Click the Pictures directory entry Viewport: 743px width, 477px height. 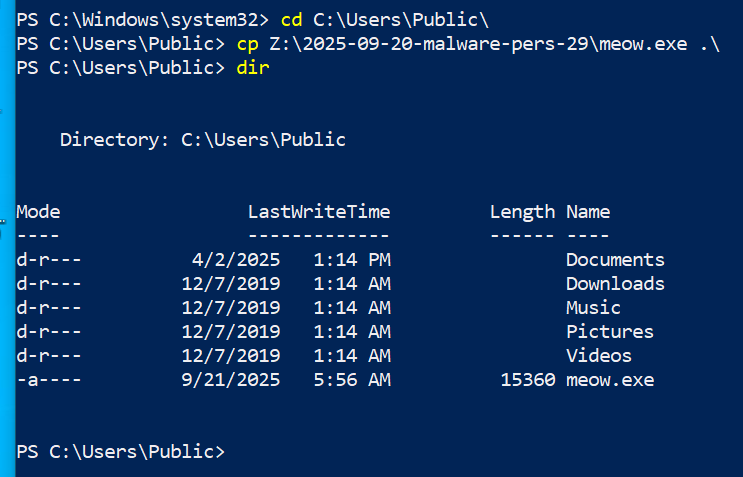point(610,332)
